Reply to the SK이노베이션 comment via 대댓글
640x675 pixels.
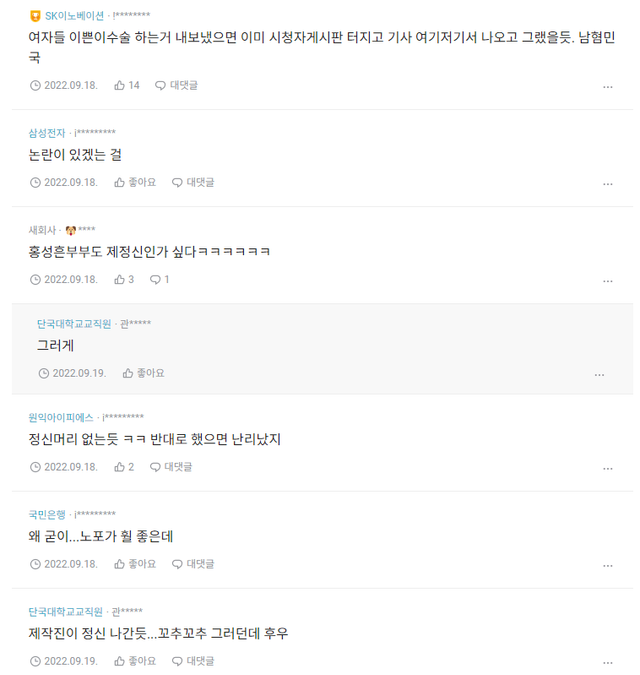(176, 85)
